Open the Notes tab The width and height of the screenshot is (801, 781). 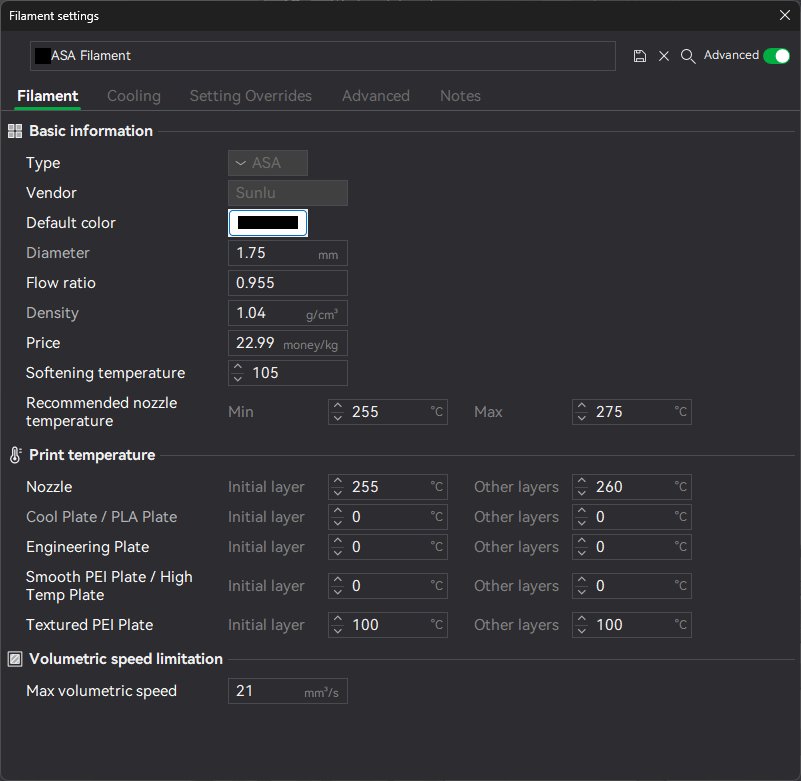coord(460,96)
